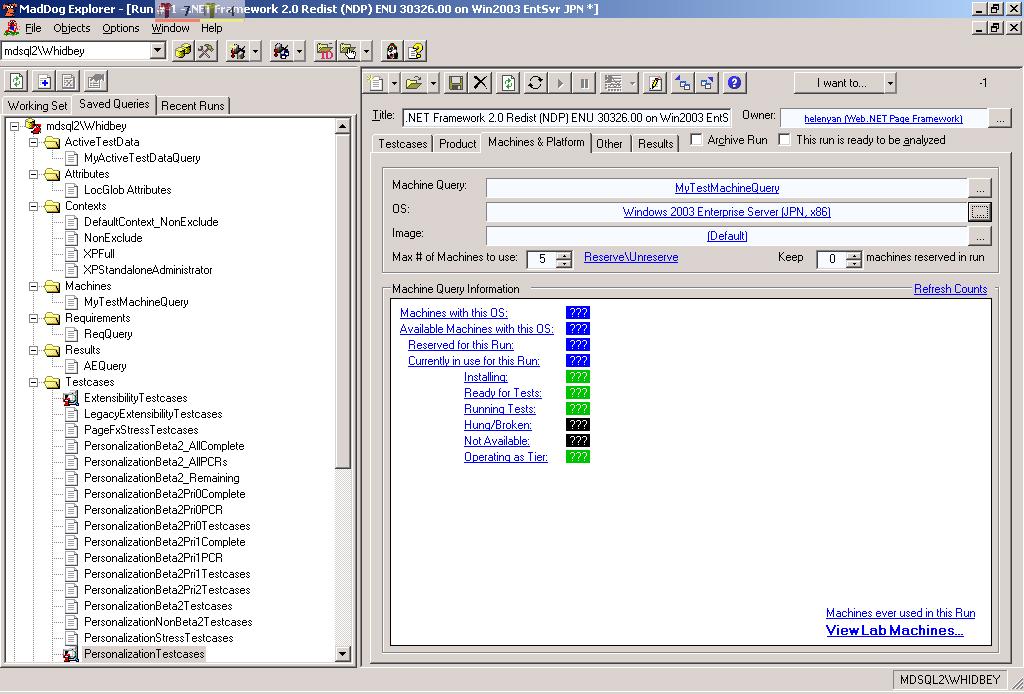Increase Max # of Machines spinner up arrow

(x=564, y=255)
